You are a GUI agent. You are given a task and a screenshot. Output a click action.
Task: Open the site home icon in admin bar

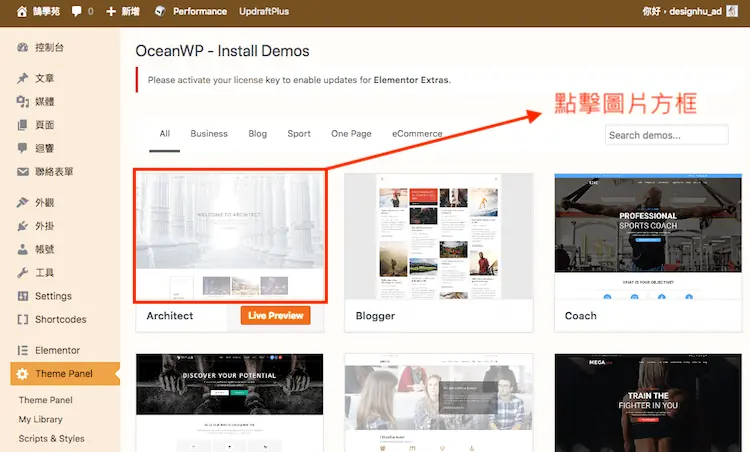pyautogui.click(x=22, y=11)
